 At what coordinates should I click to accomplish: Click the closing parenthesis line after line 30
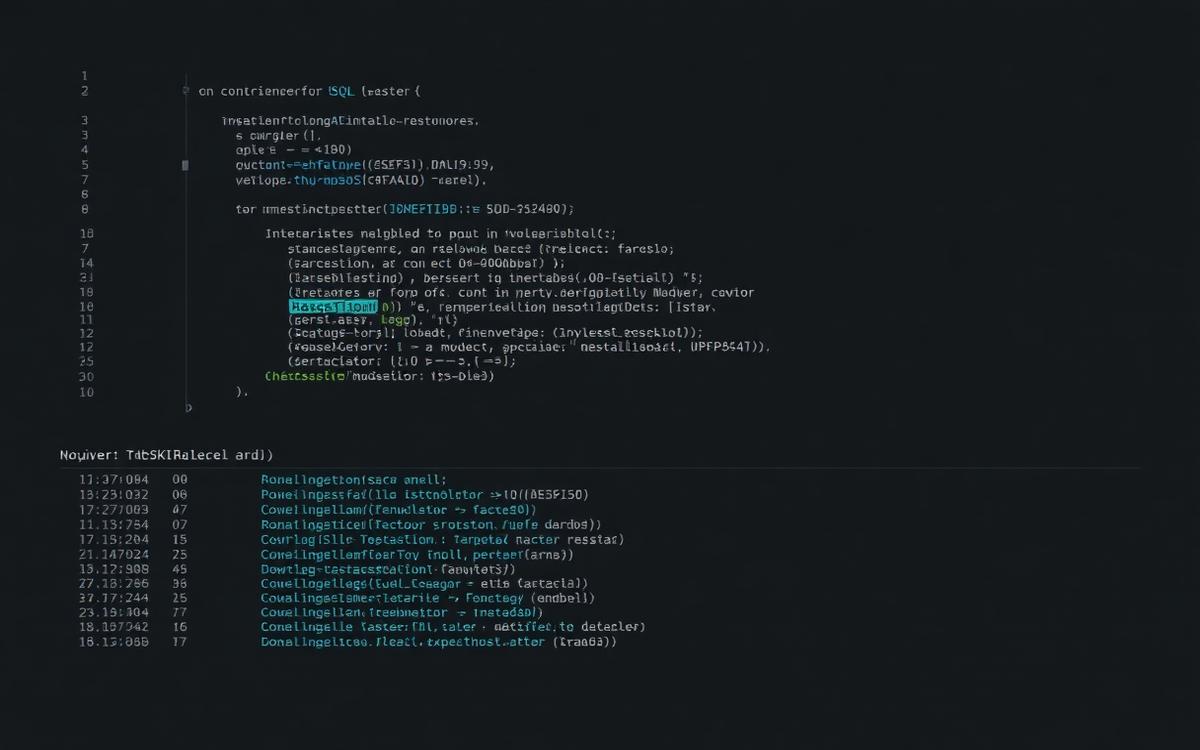241,393
